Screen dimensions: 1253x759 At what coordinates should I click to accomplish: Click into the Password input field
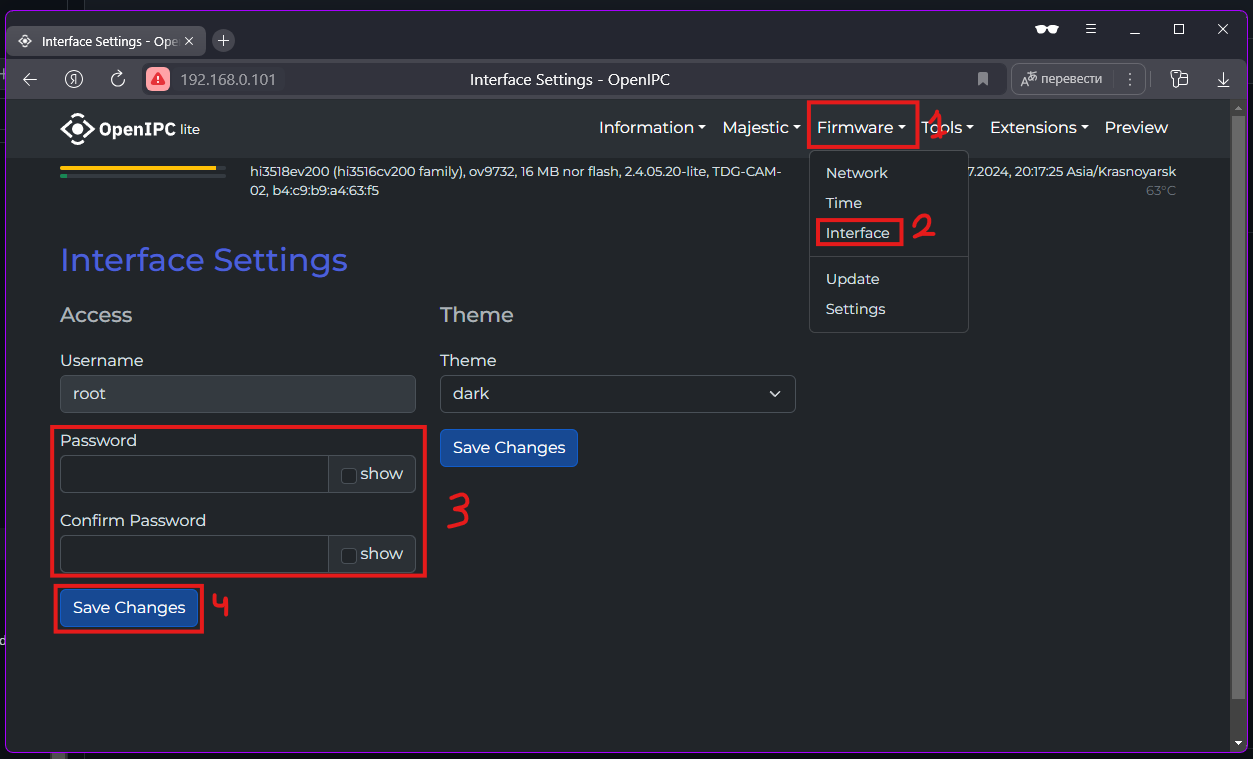[x=194, y=474]
